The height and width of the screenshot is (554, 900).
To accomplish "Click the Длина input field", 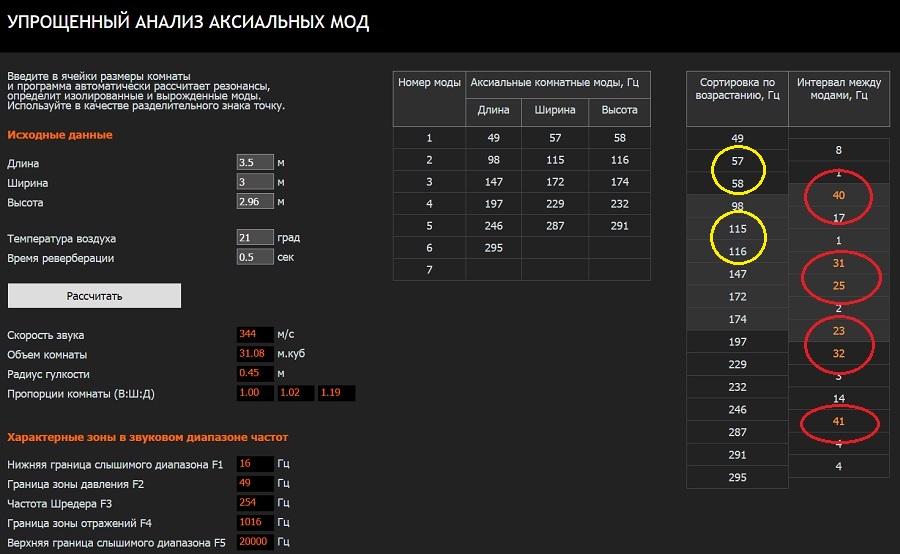I will 255,163.
